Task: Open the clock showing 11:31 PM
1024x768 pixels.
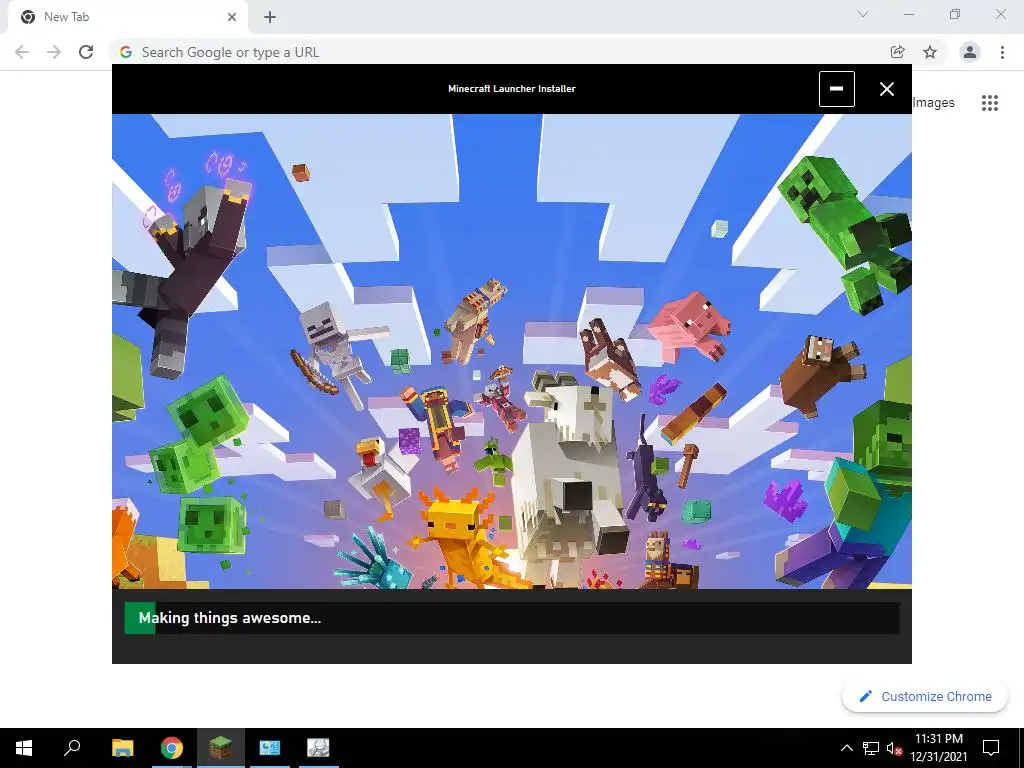Action: coord(938,748)
